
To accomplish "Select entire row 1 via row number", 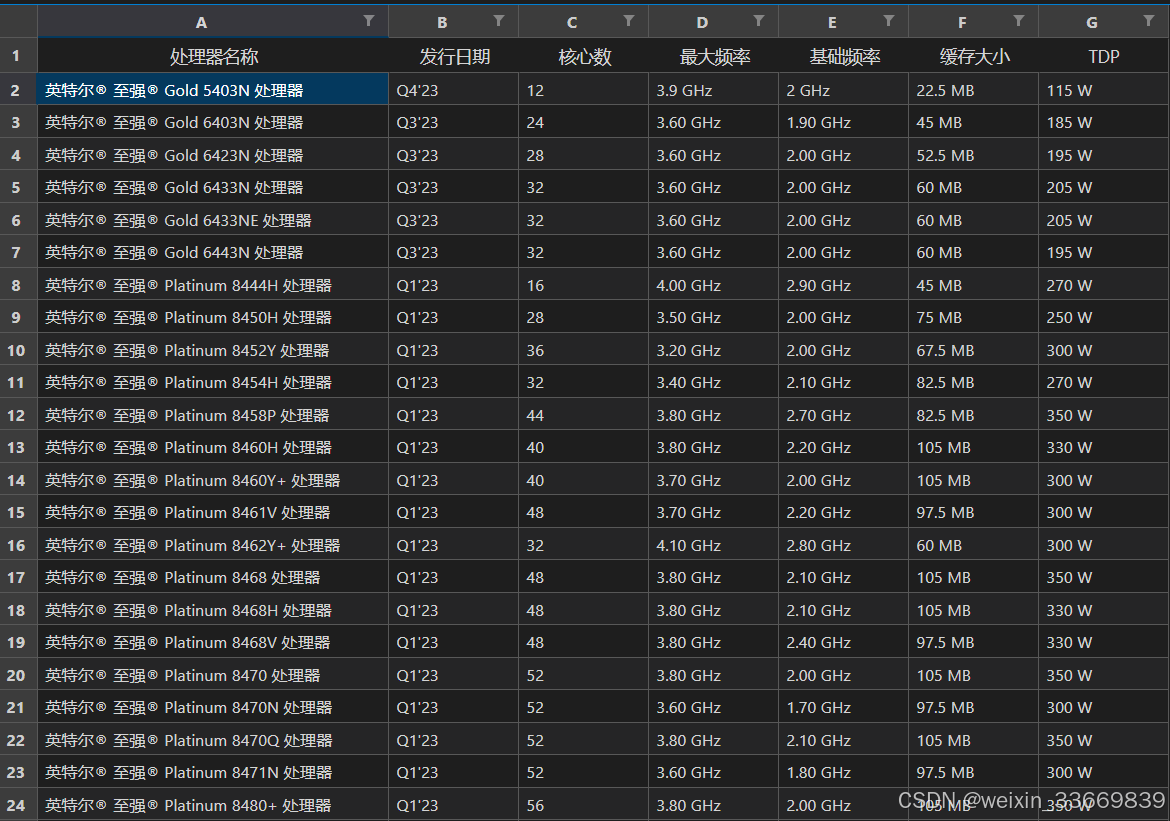I will [x=19, y=55].
